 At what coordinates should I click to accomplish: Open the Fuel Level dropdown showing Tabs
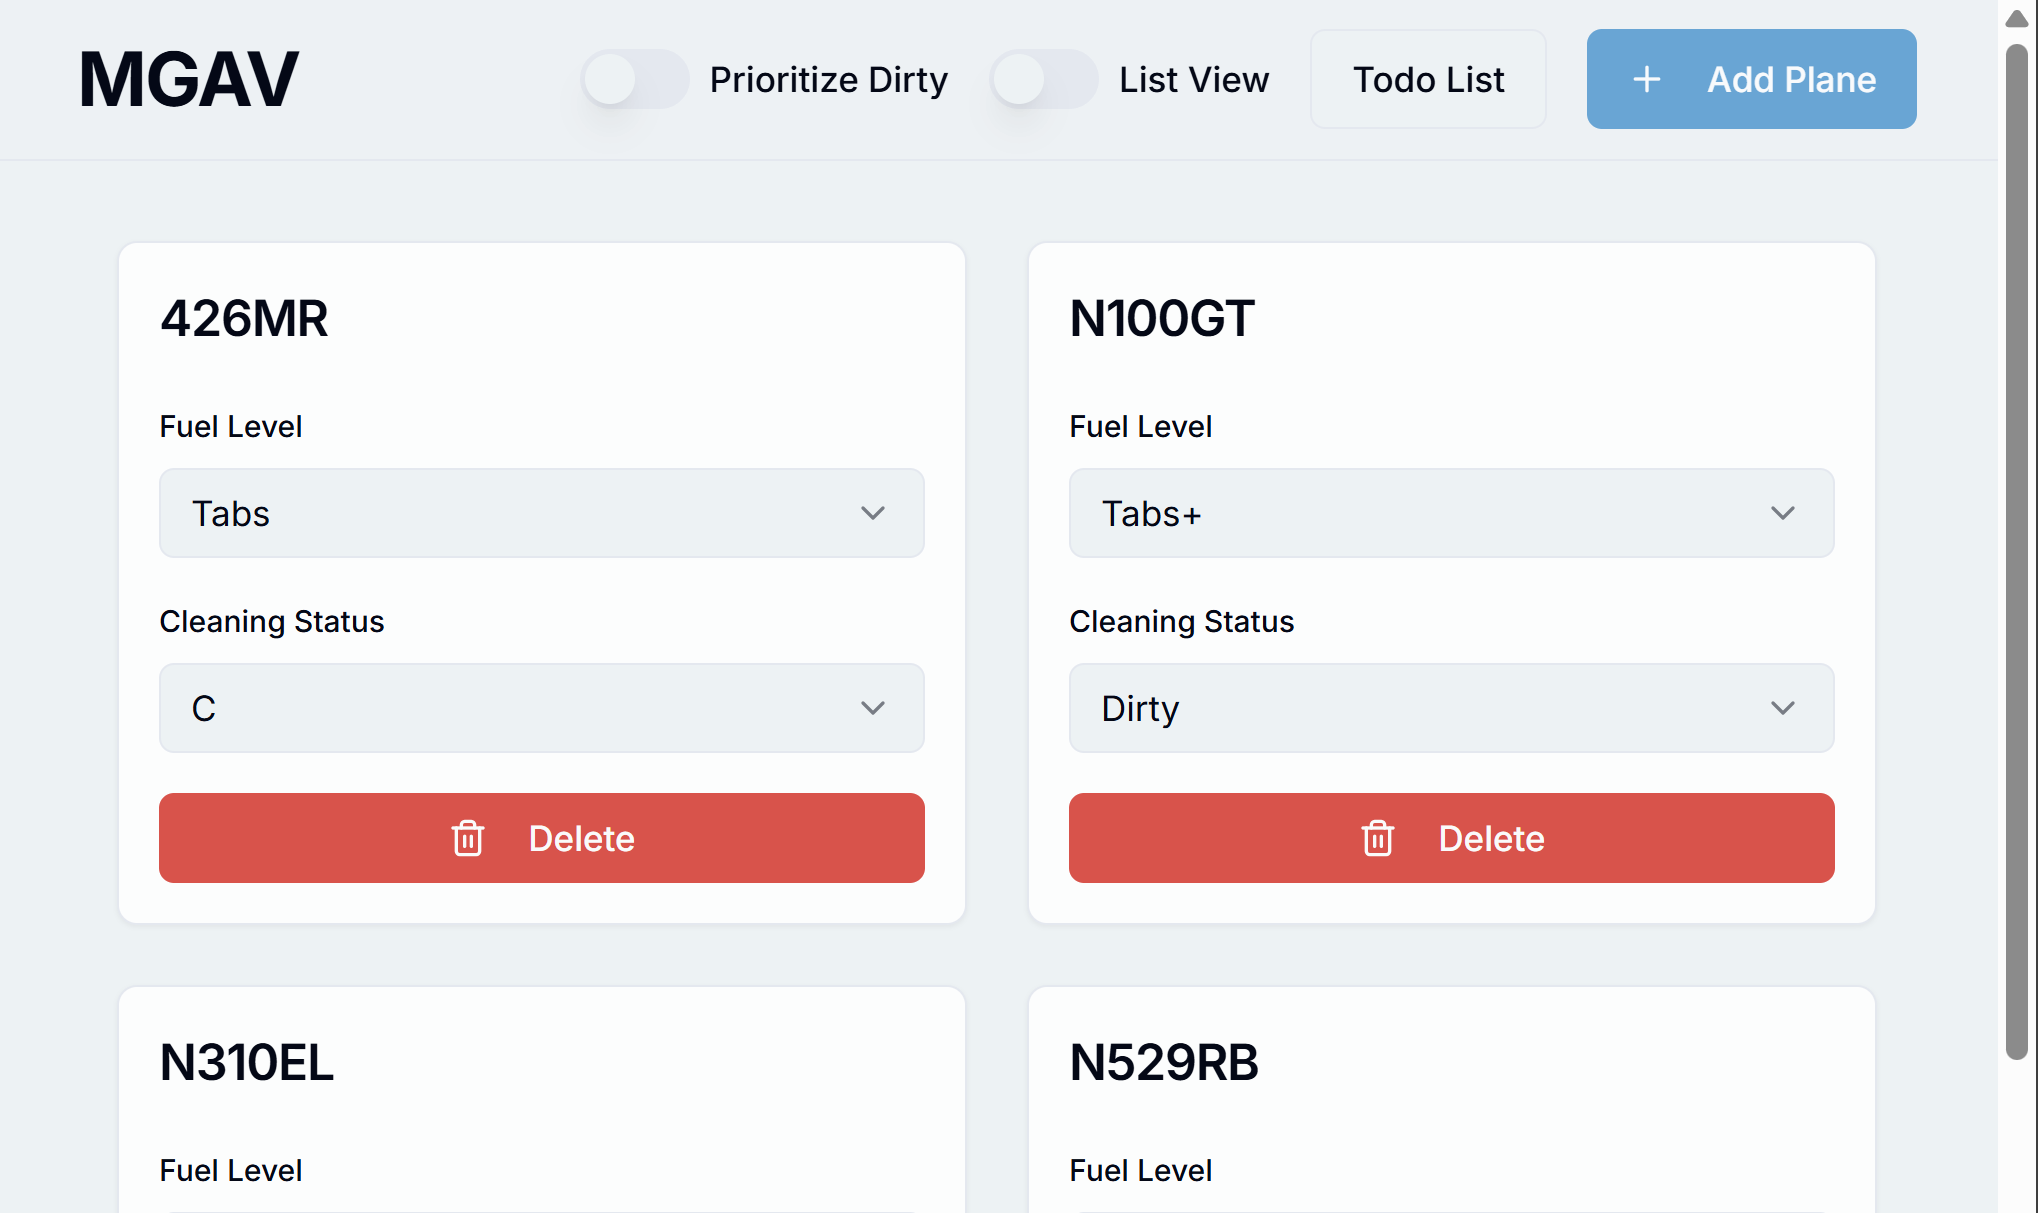541,513
